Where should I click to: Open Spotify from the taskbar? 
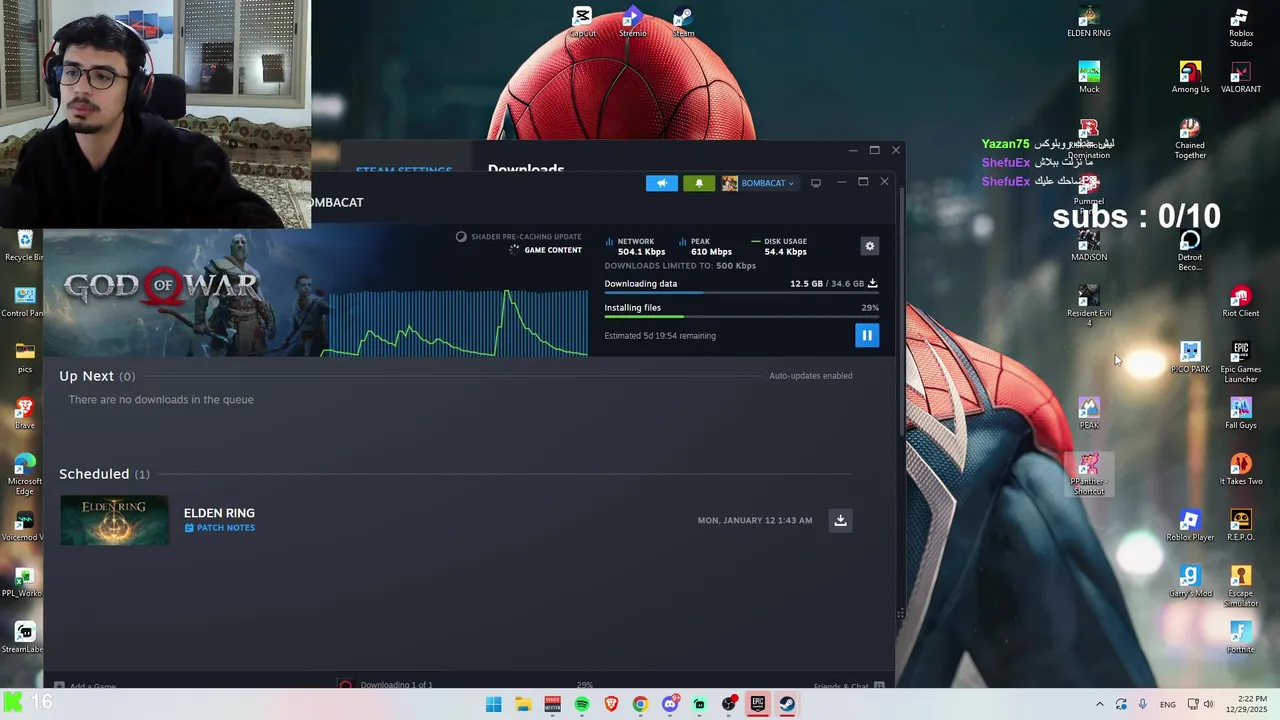[x=582, y=704]
